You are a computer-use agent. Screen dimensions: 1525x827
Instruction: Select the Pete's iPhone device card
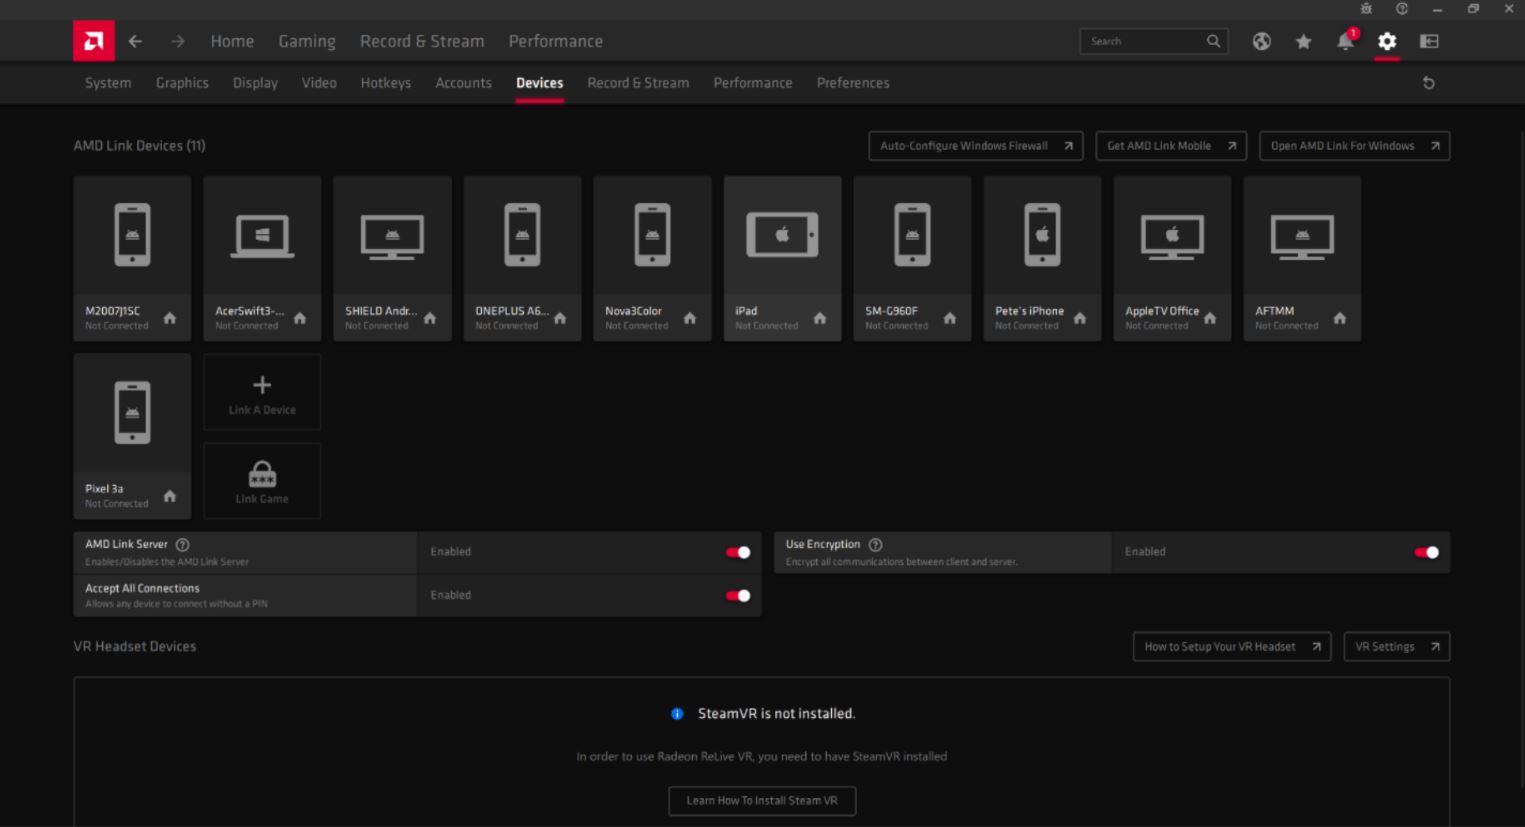tap(1042, 259)
